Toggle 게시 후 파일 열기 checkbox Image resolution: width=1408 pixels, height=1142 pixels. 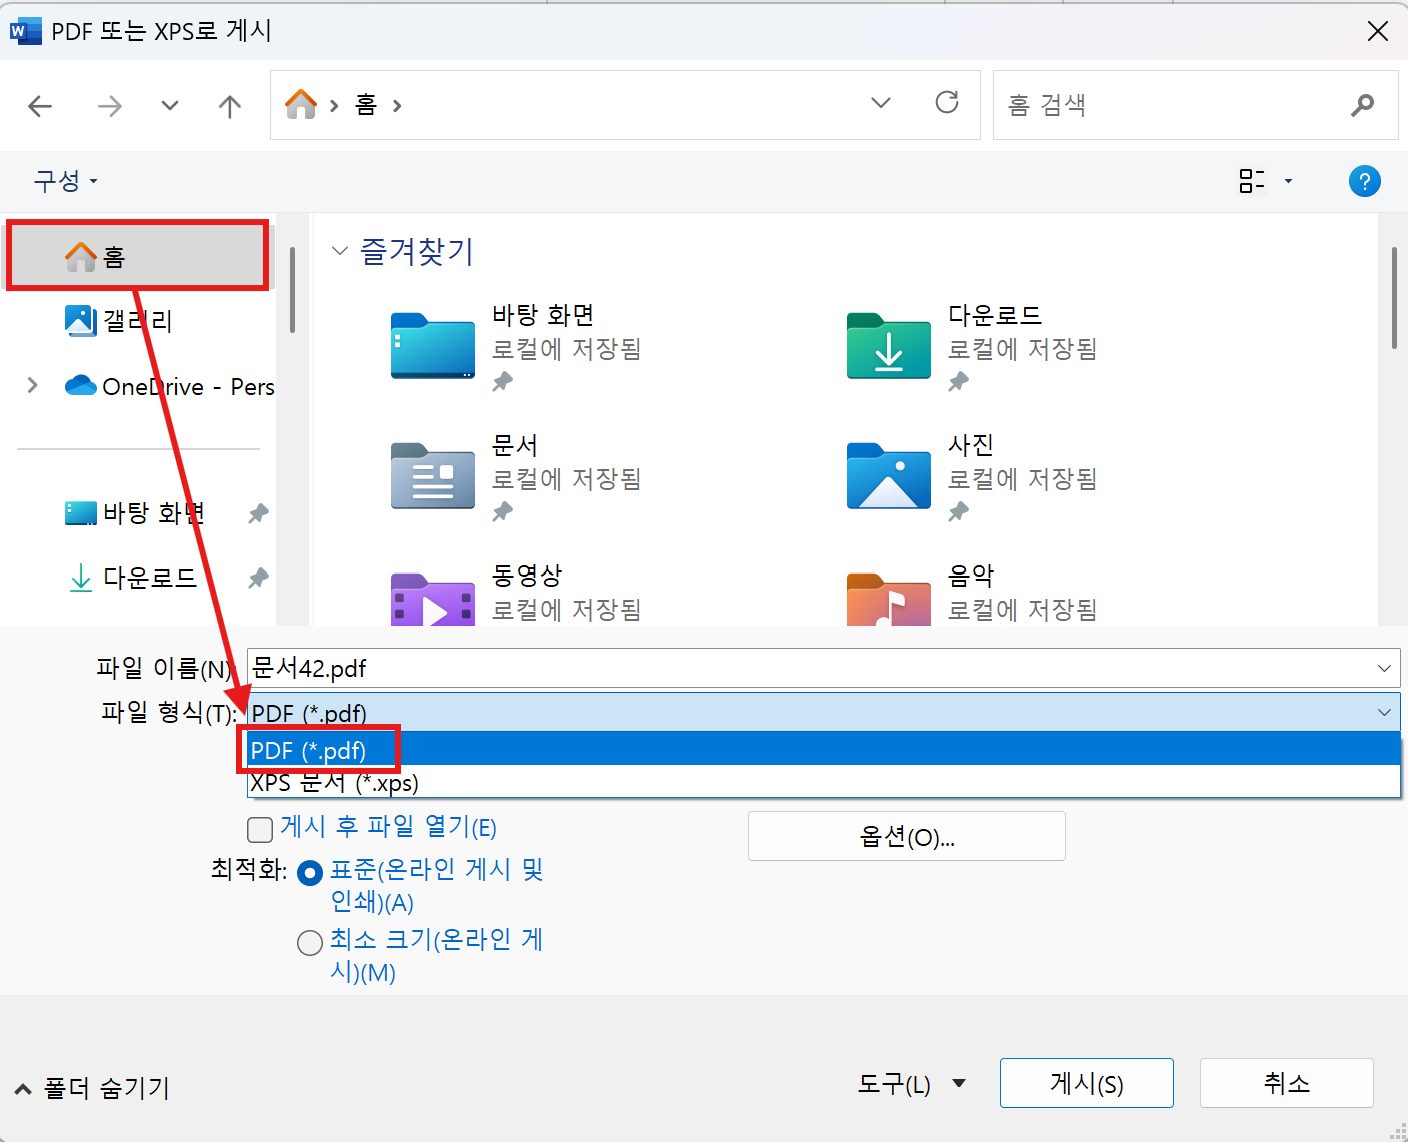(x=260, y=829)
